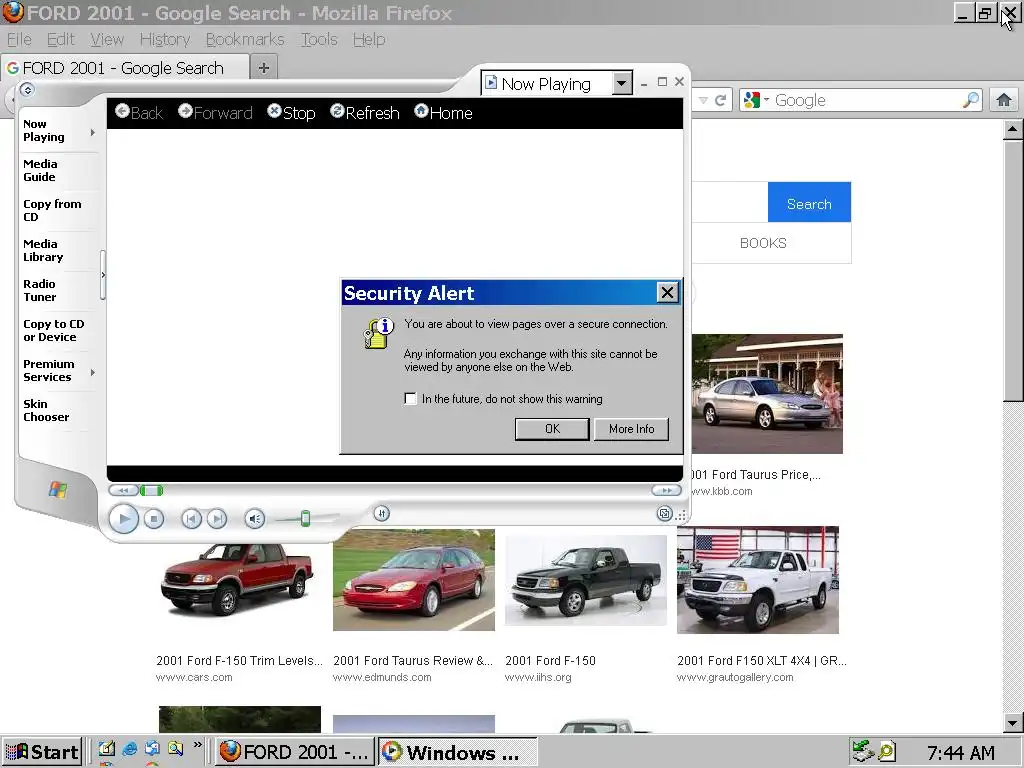This screenshot has width=1024, height=768.
Task: Open Firefox File menu
Action: click(x=19, y=39)
